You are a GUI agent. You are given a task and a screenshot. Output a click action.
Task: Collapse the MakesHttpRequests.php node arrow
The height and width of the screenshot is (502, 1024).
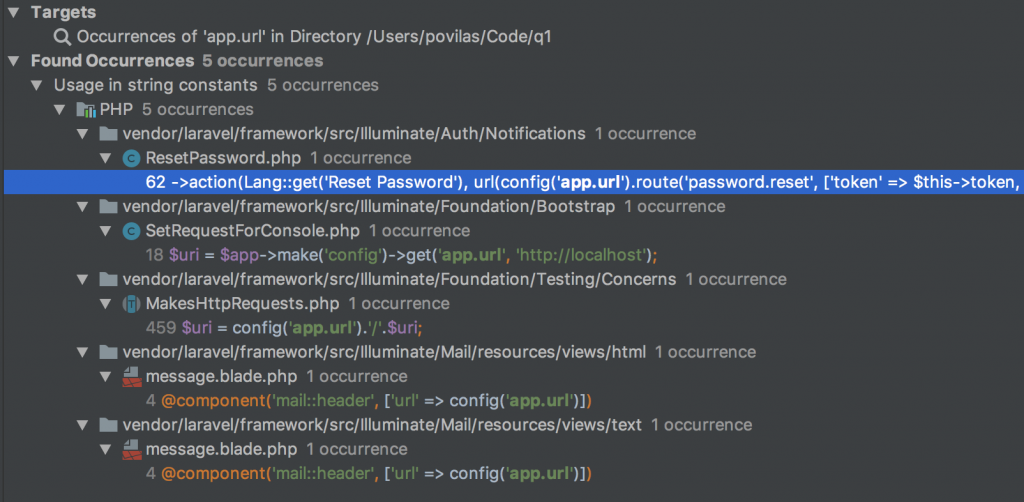click(x=106, y=304)
